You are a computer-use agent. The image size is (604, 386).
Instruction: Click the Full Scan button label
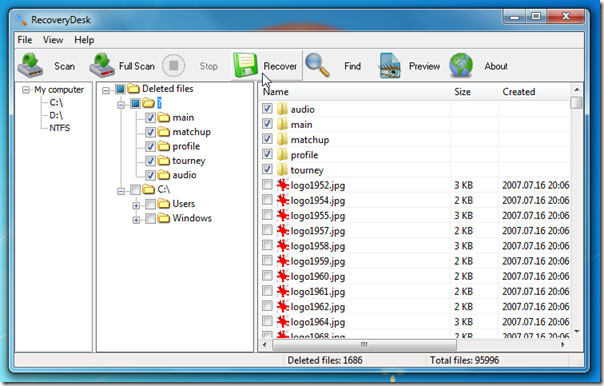(x=137, y=66)
